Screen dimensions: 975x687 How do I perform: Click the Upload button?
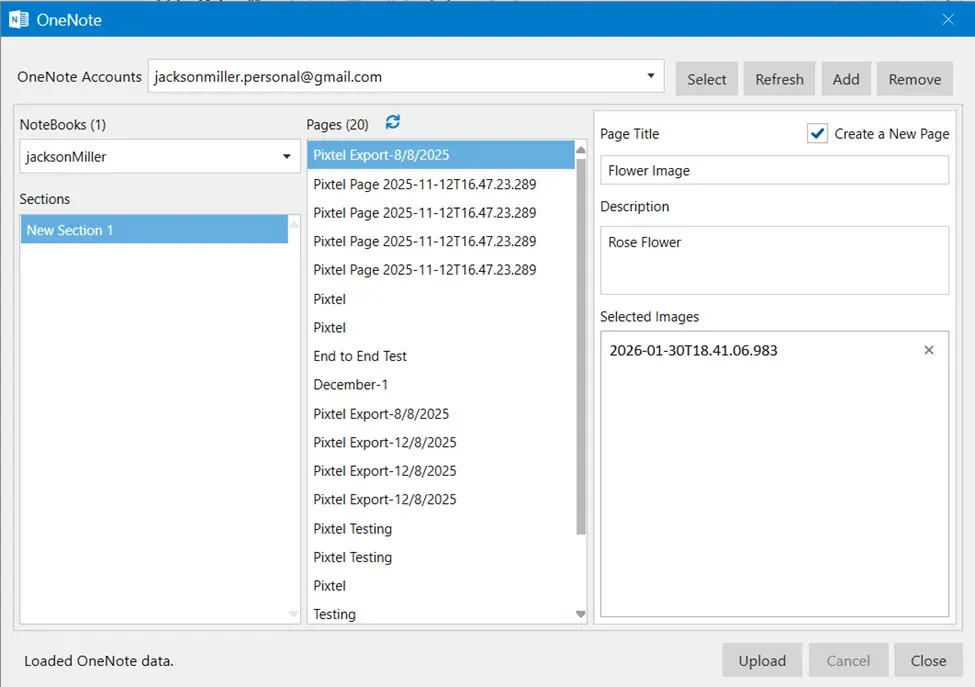(x=762, y=660)
